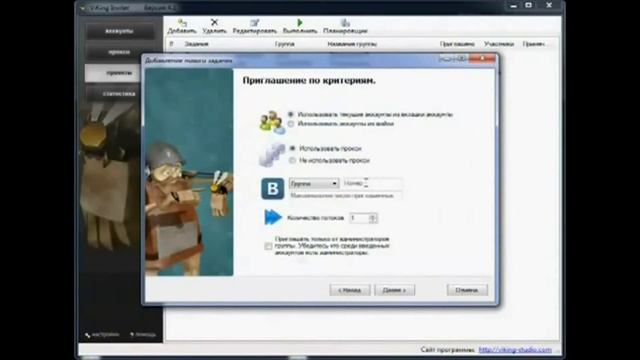Minimize the main application window
Viewport: 640px width, 360px height.
click(513, 6)
